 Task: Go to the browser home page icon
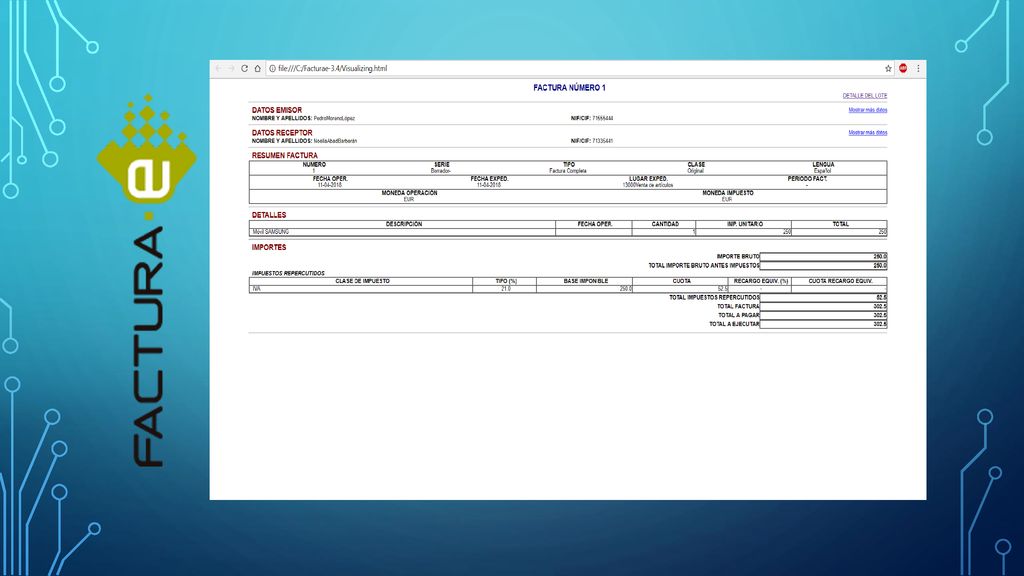(x=258, y=68)
